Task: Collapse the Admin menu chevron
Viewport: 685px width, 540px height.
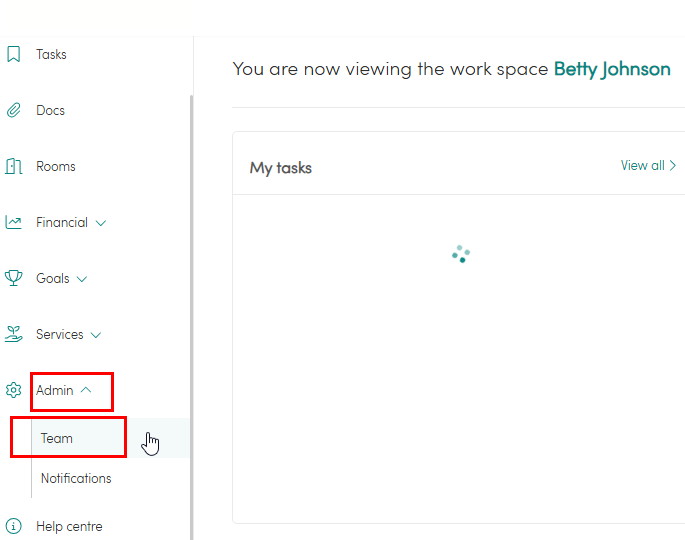Action: [86, 390]
